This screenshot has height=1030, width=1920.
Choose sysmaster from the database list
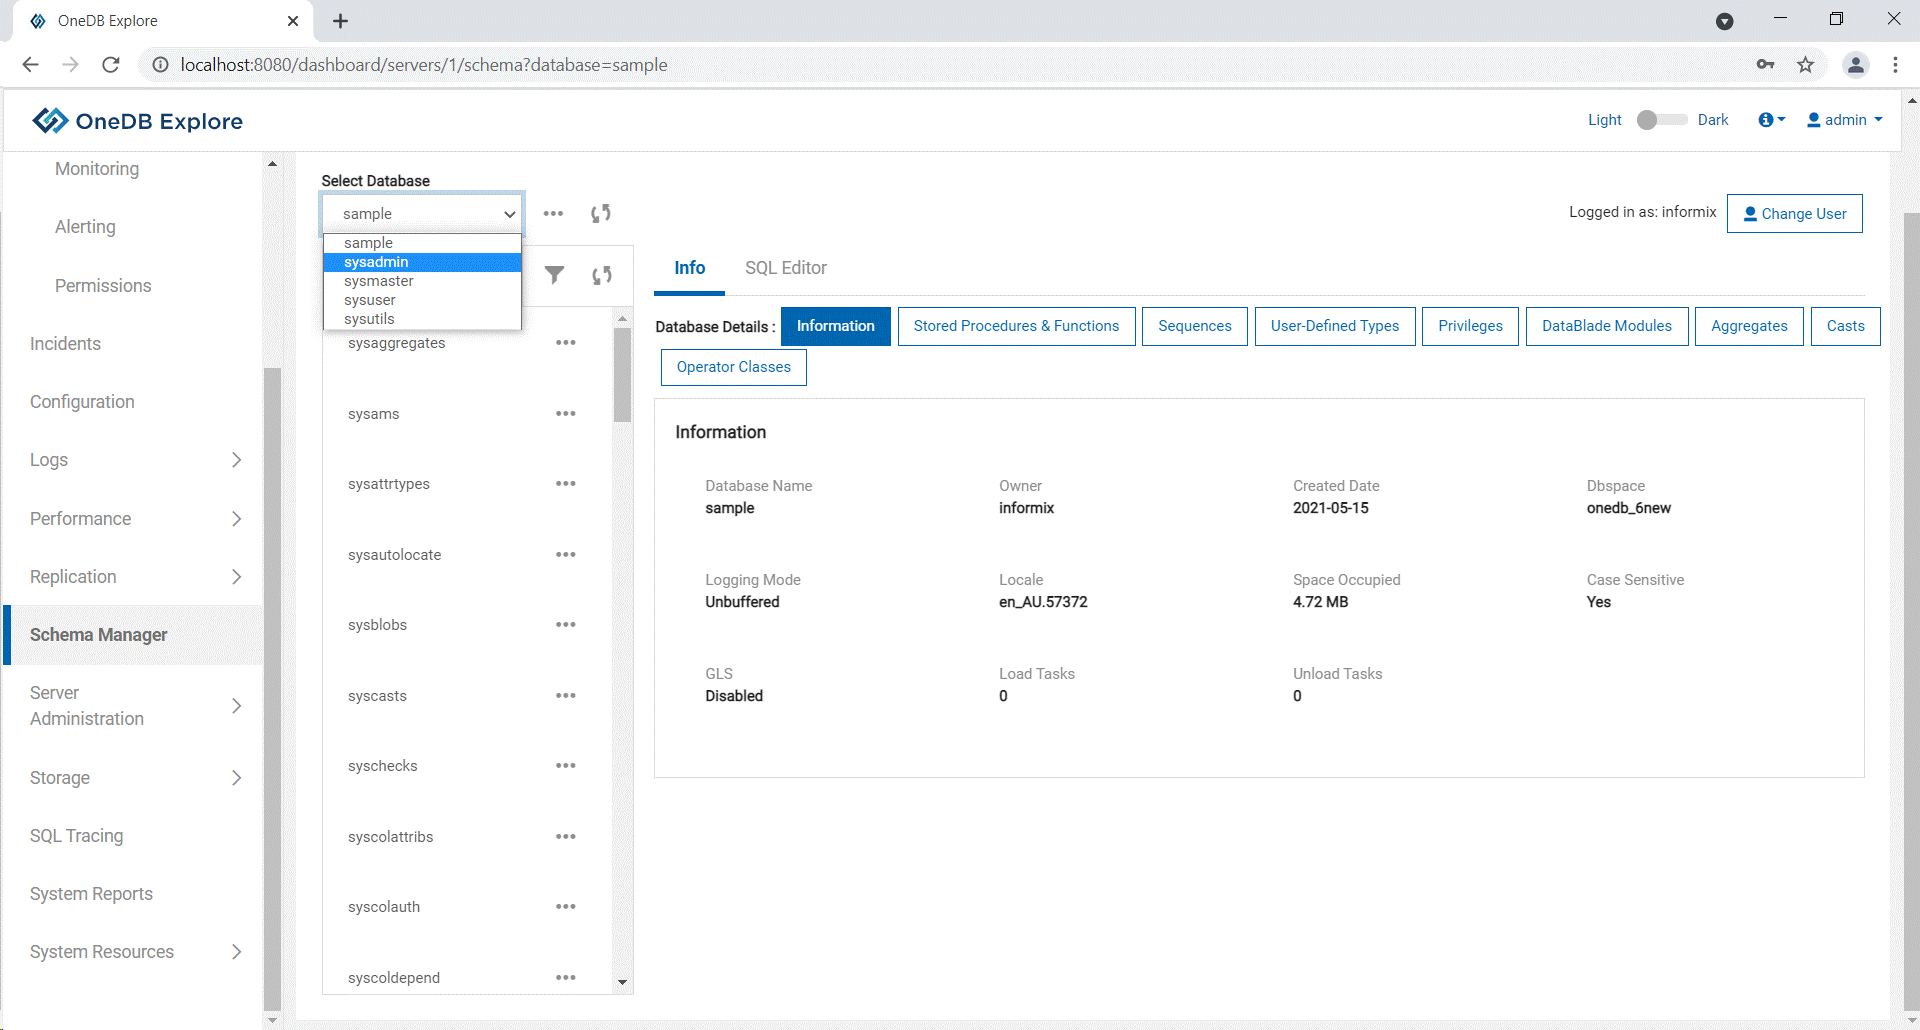click(379, 281)
